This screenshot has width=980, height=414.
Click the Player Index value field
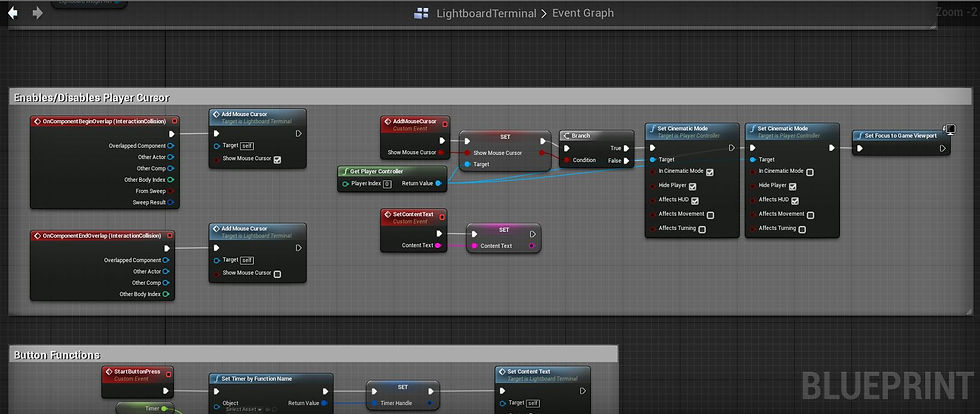(388, 184)
